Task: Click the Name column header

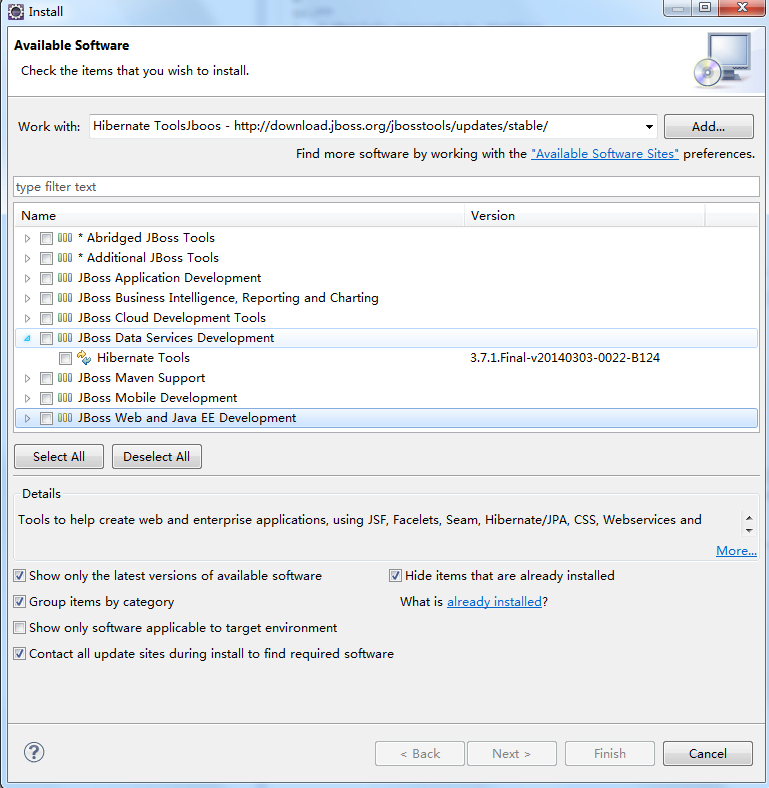Action: pos(239,216)
